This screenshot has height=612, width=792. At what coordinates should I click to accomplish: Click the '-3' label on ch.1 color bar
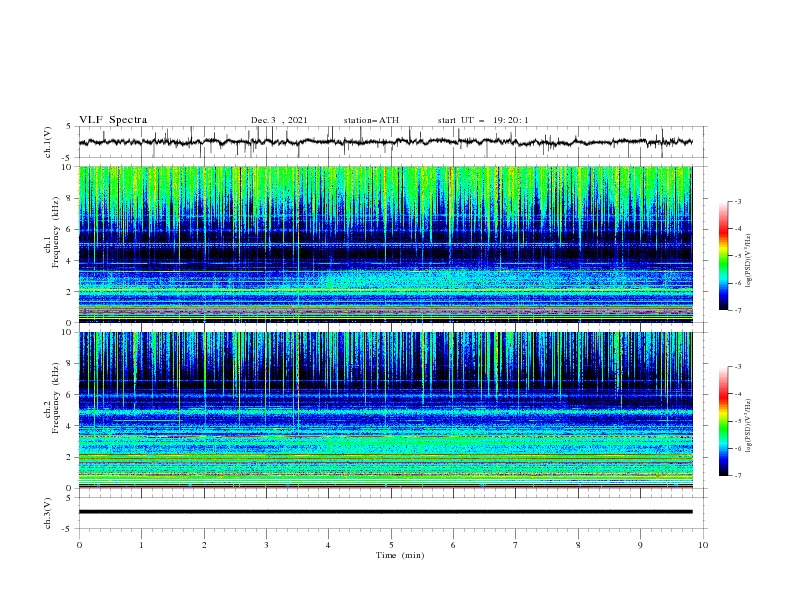tap(737, 202)
